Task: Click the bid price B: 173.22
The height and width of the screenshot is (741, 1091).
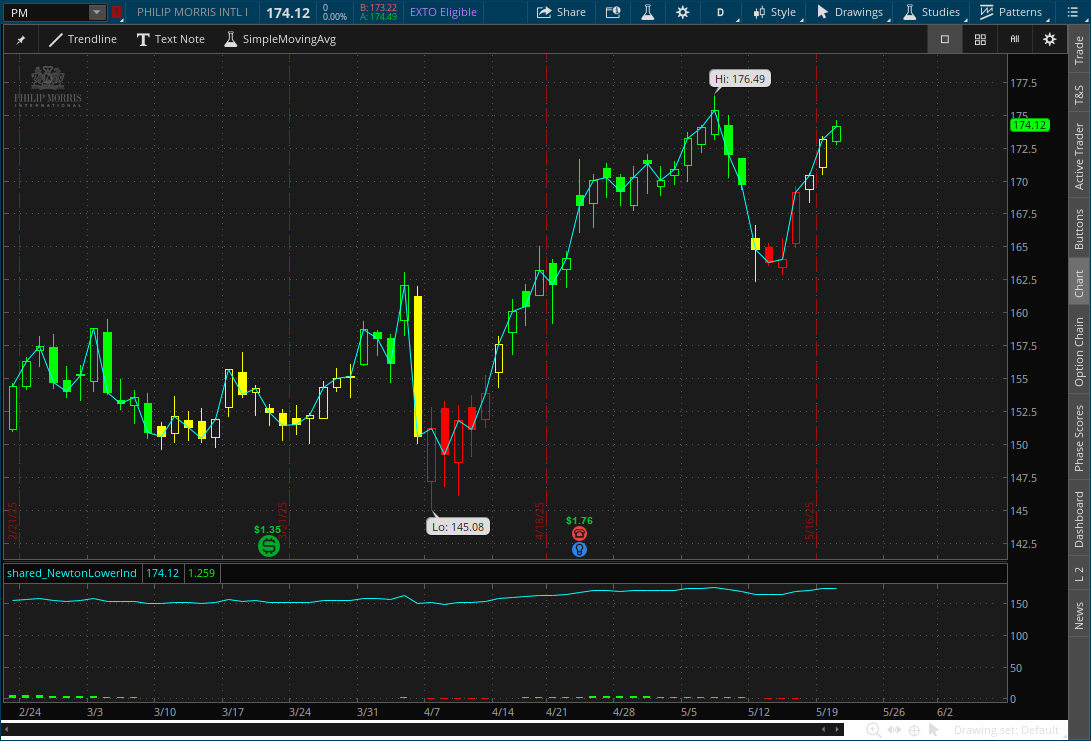Action: 379,8
